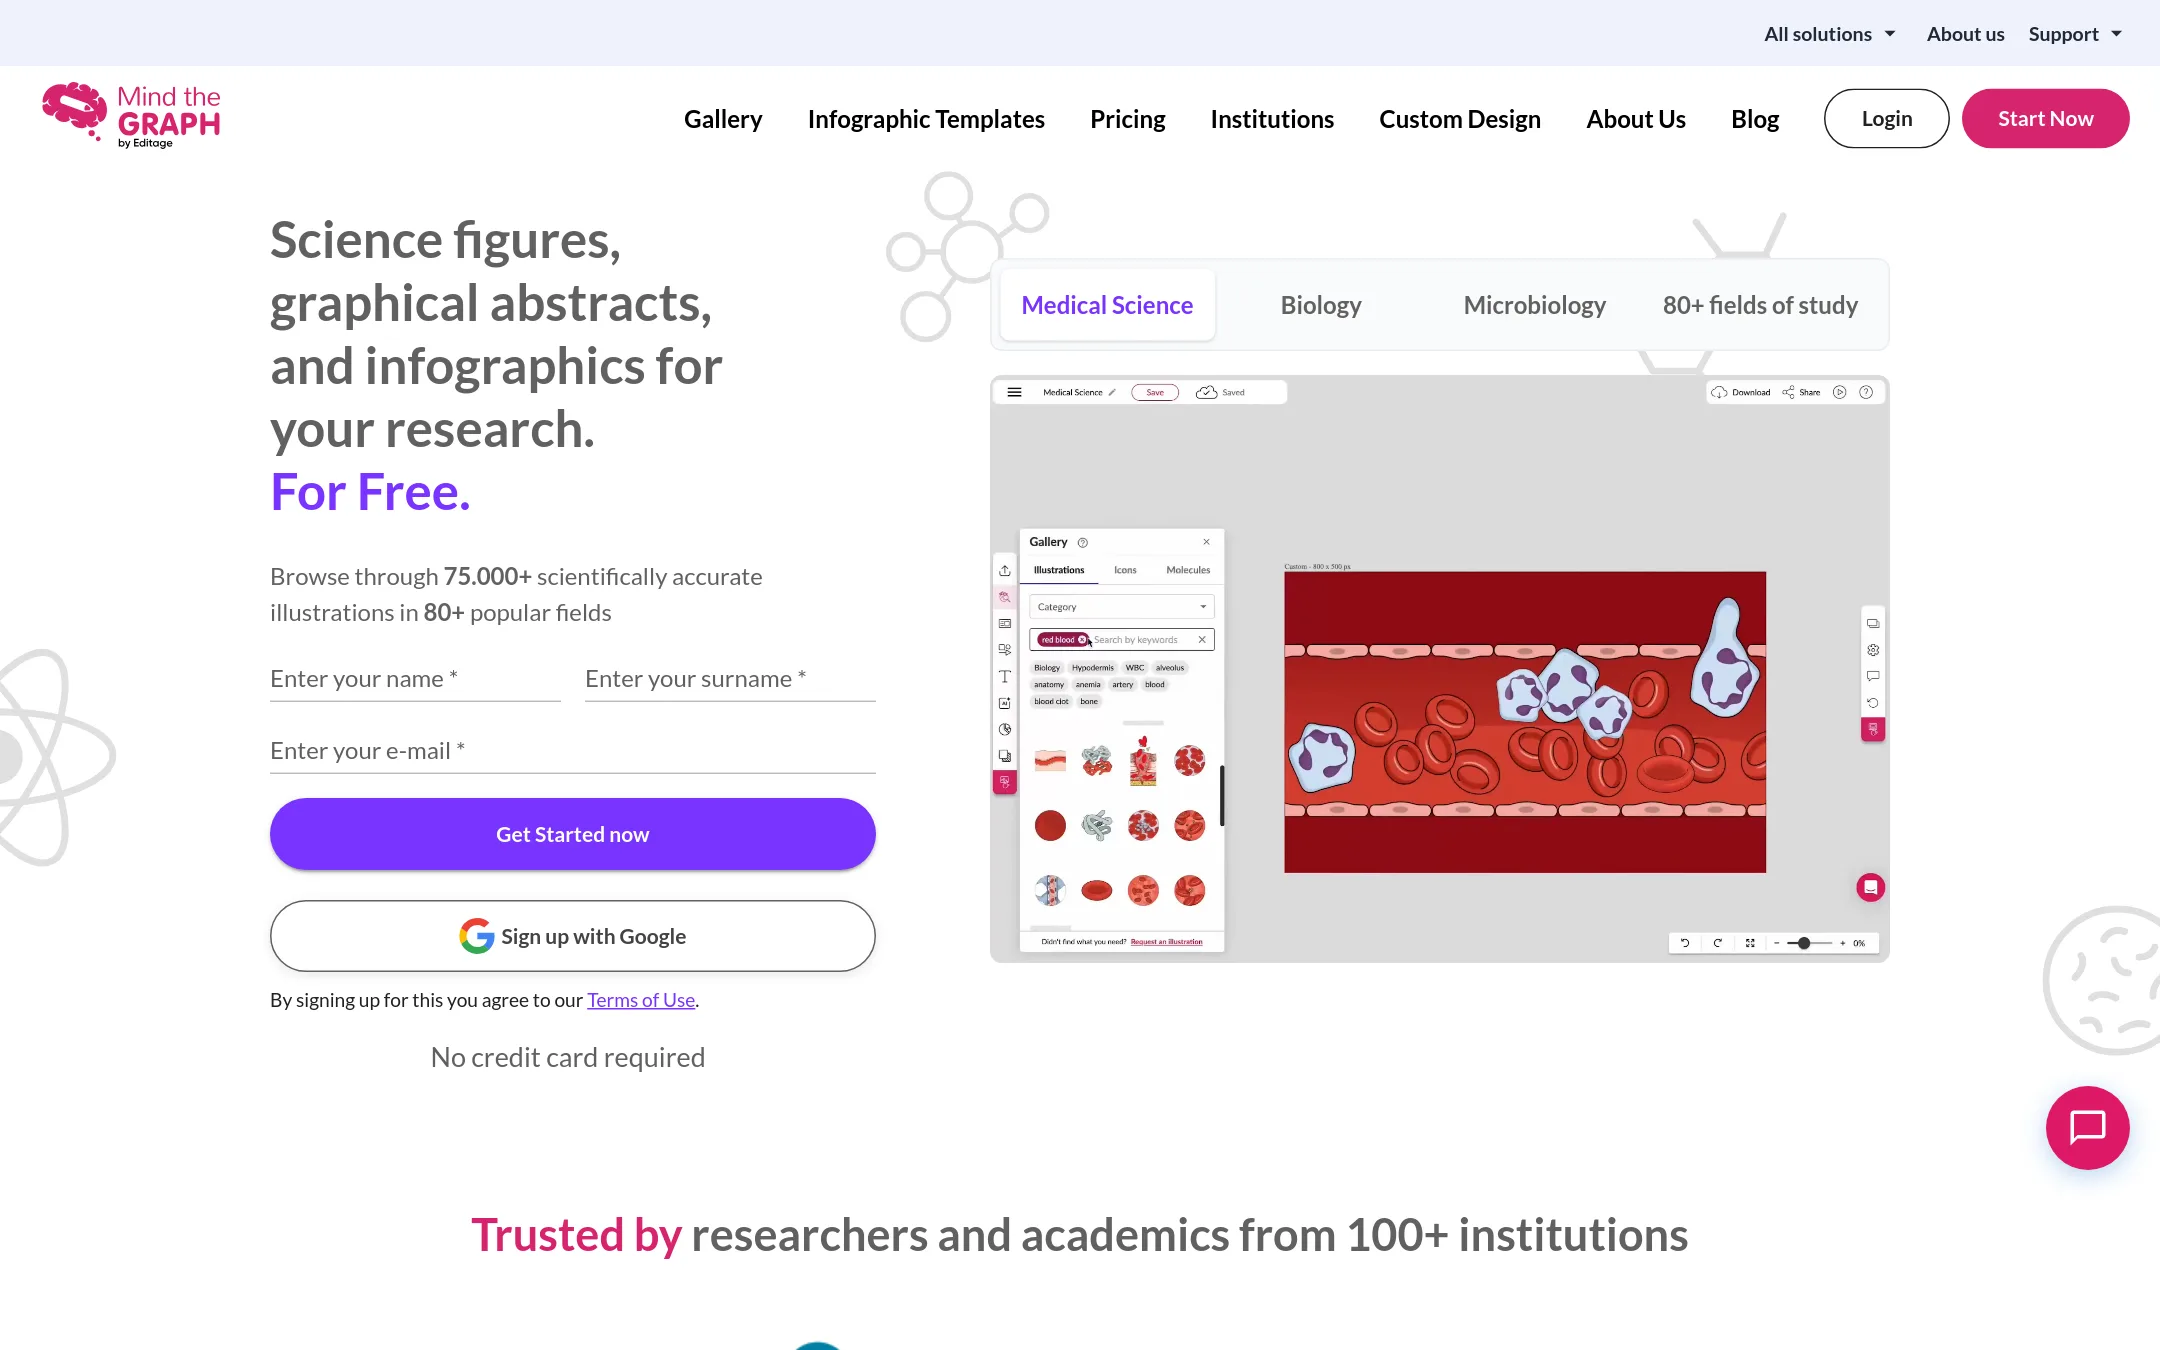Open the chat bubble widget
This screenshot has width=2160, height=1350.
2087,1127
